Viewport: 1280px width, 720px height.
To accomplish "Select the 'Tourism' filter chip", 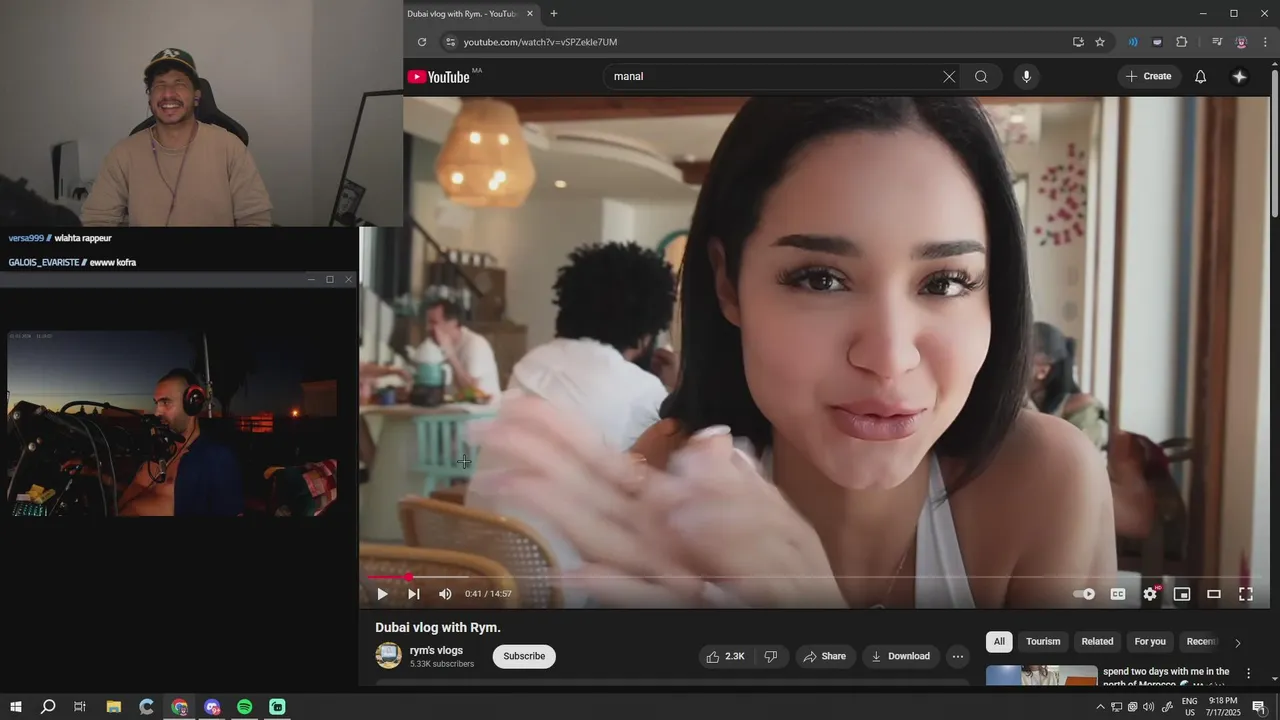I will pyautogui.click(x=1043, y=642).
